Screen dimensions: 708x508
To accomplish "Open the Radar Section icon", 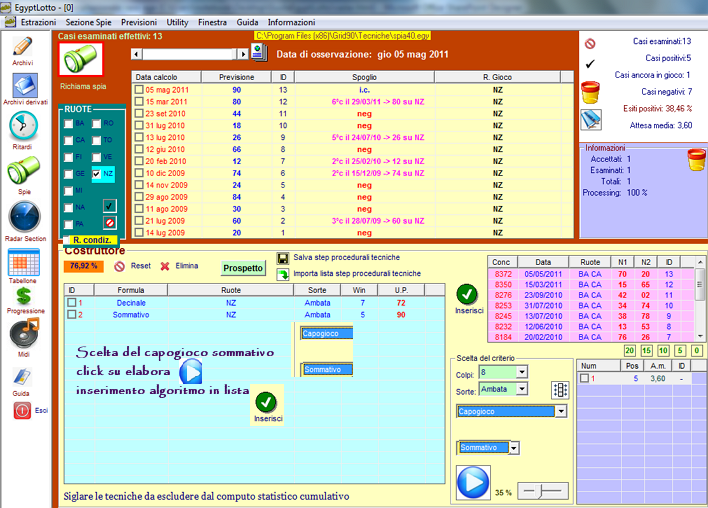I will tap(23, 217).
